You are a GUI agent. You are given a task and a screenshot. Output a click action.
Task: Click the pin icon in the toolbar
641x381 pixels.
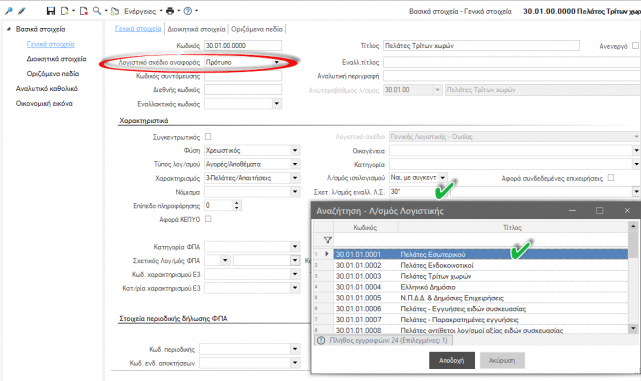[9, 11]
